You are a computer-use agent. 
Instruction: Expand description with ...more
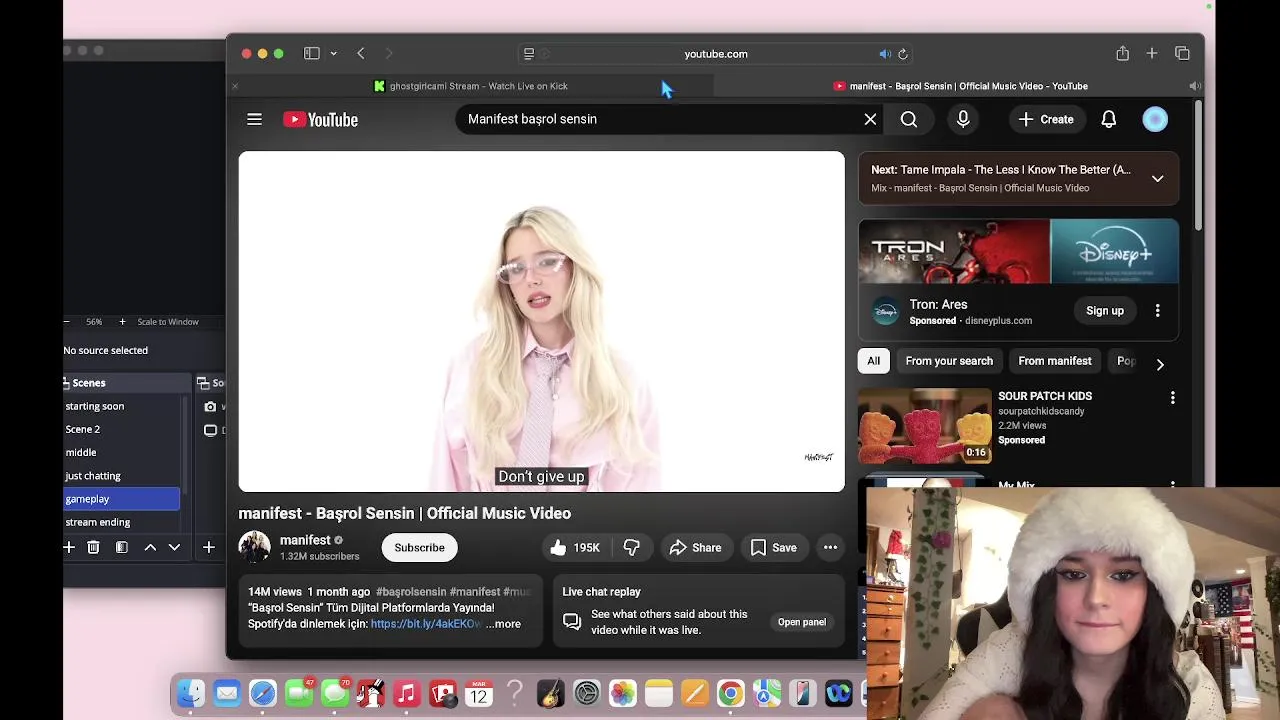(x=503, y=624)
